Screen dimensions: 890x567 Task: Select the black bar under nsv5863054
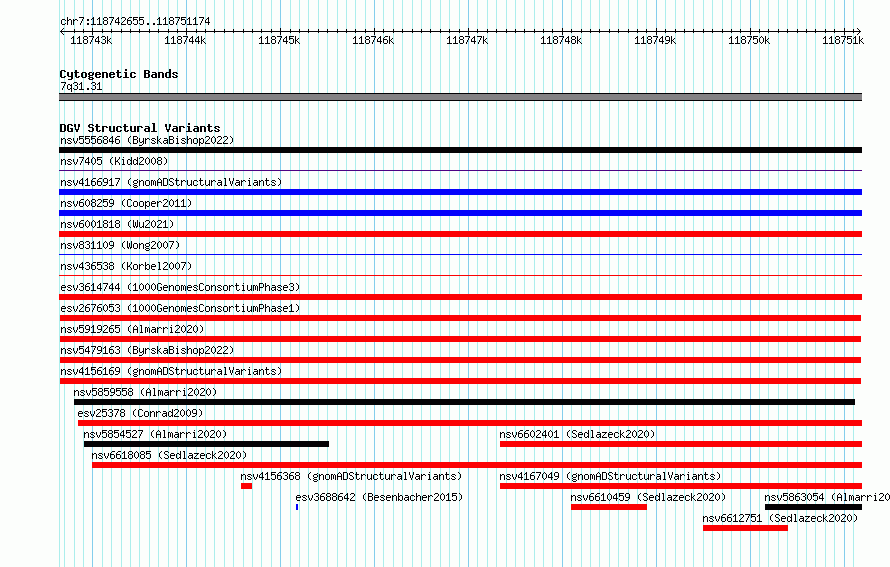[813, 507]
